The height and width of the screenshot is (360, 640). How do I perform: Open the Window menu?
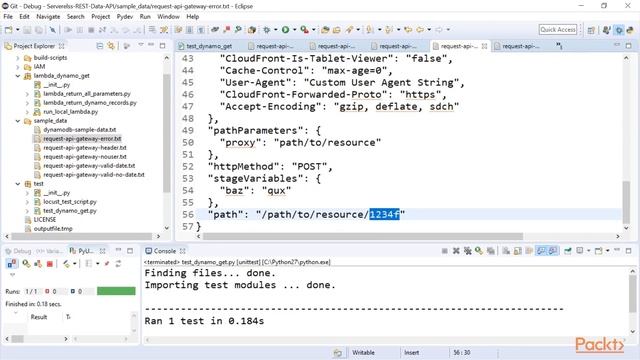pyautogui.click(x=168, y=17)
